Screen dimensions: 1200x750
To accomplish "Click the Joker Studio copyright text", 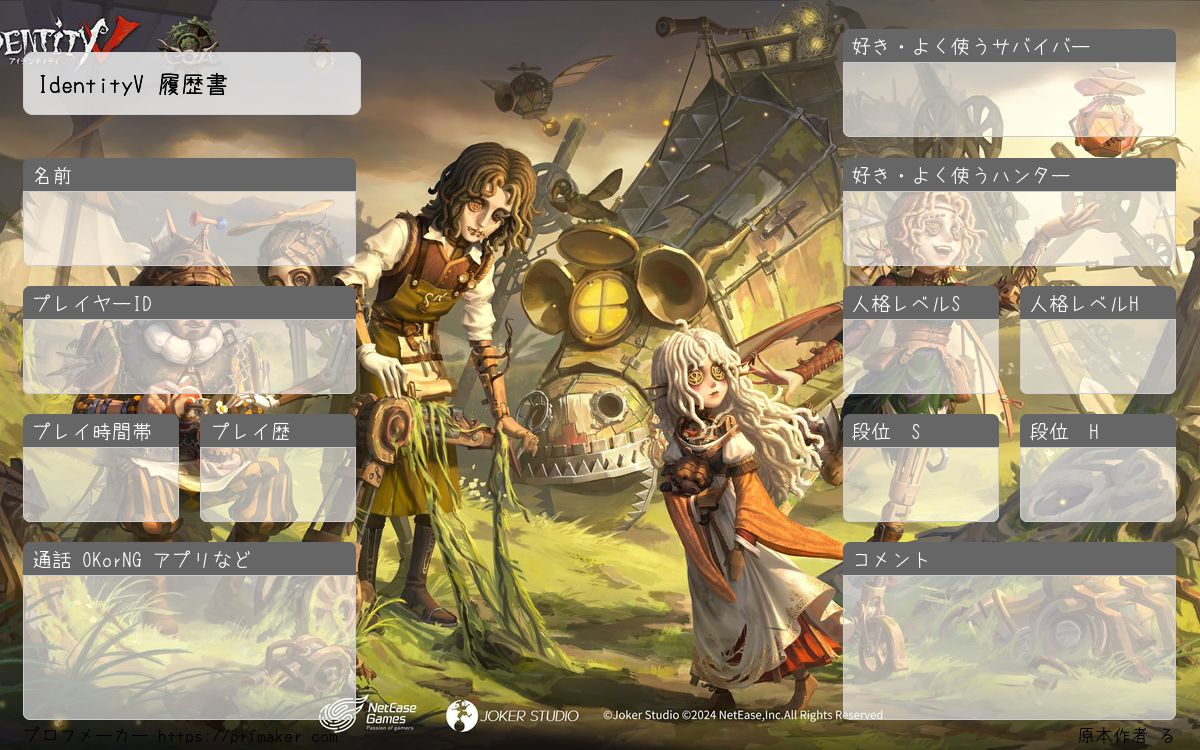I will 743,715.
